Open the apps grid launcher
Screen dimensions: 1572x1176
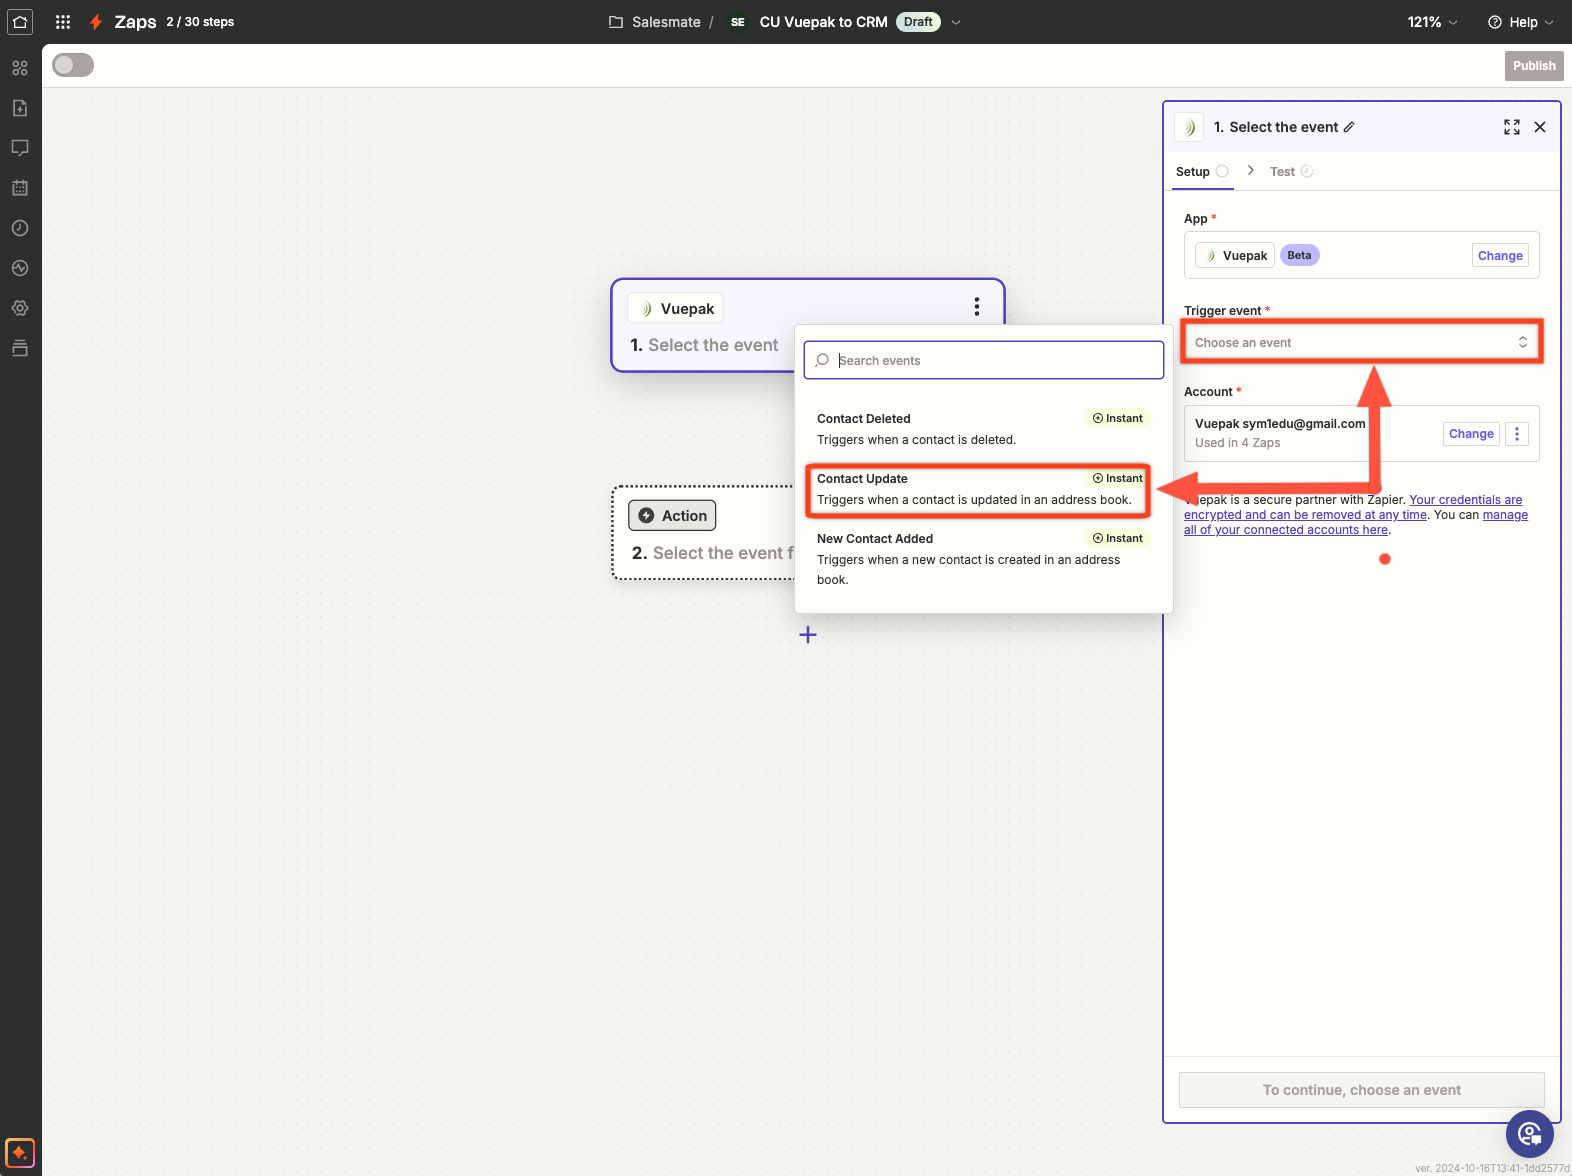(x=63, y=22)
